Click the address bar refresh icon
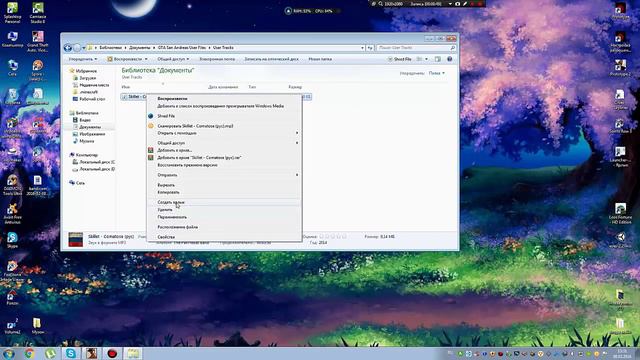Viewport: 640px width, 360px height. (x=370, y=48)
